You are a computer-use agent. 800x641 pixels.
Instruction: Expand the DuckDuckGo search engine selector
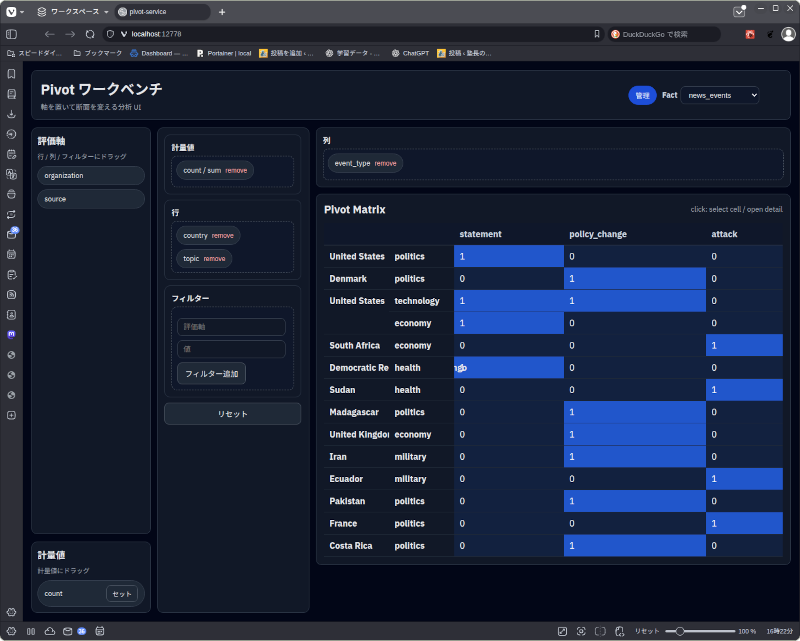(x=615, y=34)
